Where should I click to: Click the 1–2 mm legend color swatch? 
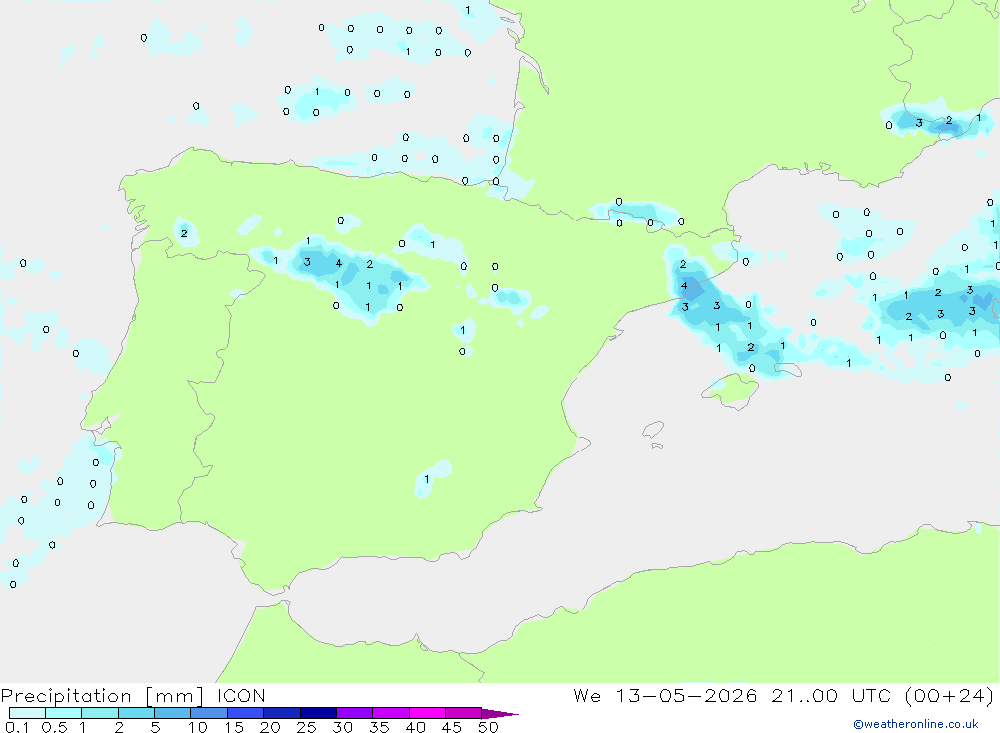coord(100,713)
